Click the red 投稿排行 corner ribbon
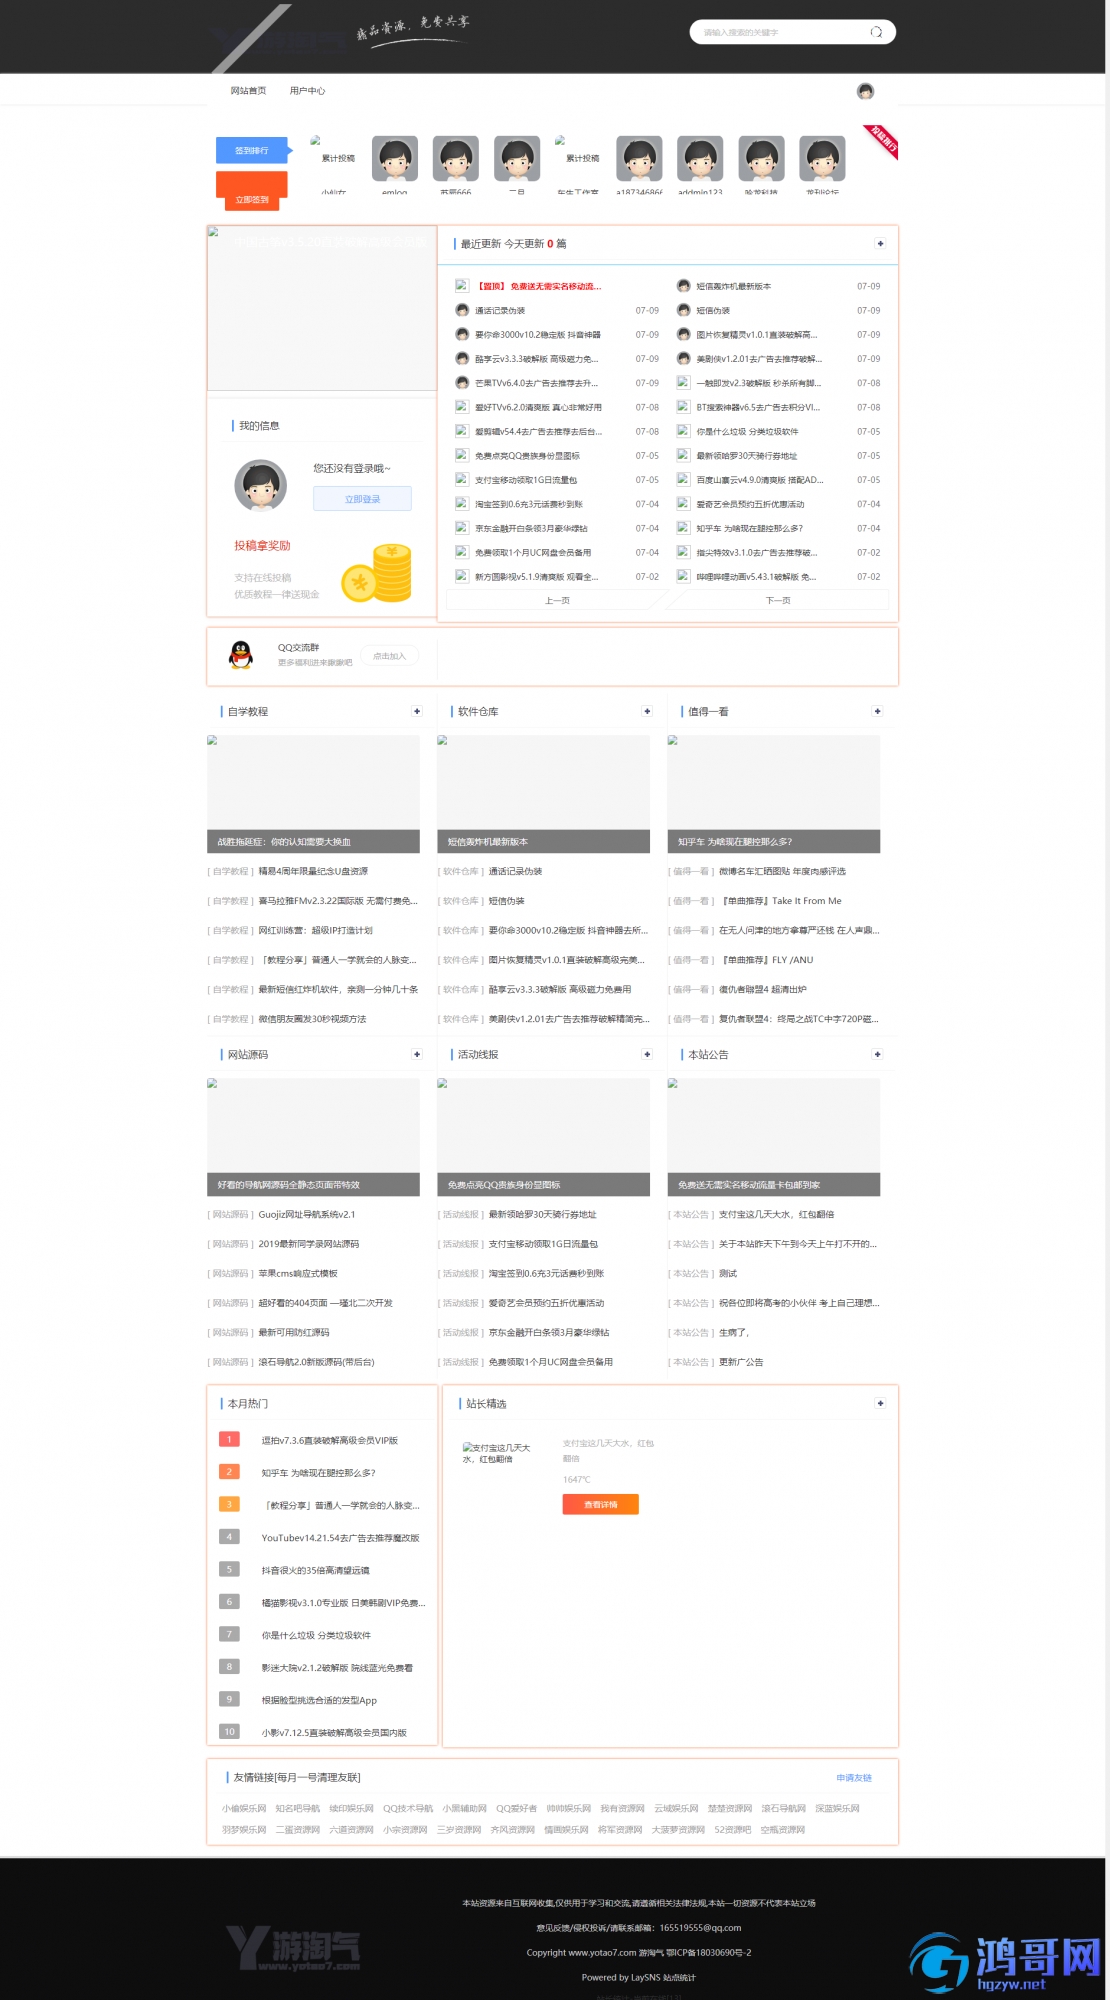The width and height of the screenshot is (1110, 2000). [x=881, y=141]
